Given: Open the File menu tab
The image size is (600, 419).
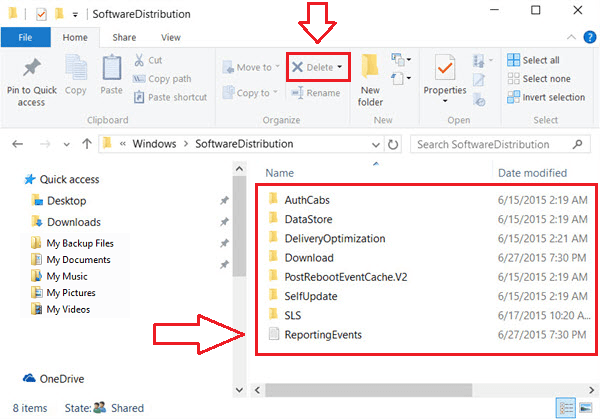Looking at the screenshot, I should tap(25, 37).
